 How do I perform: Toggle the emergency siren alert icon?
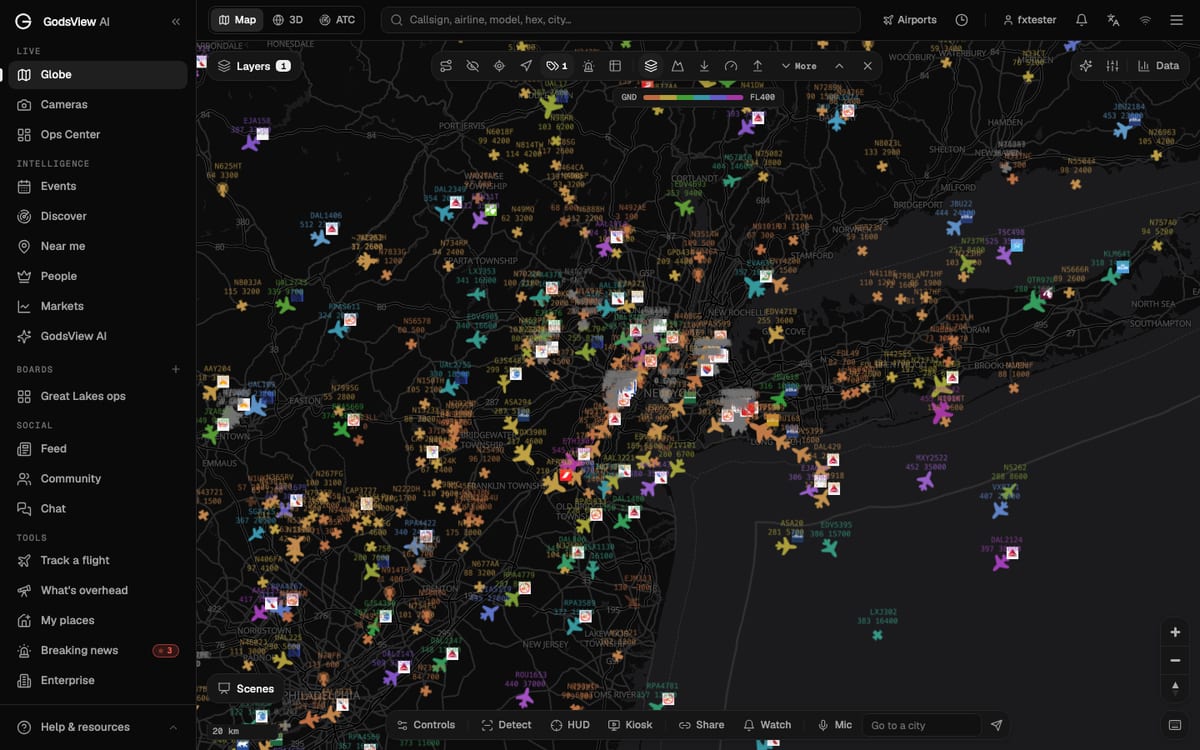[588, 66]
